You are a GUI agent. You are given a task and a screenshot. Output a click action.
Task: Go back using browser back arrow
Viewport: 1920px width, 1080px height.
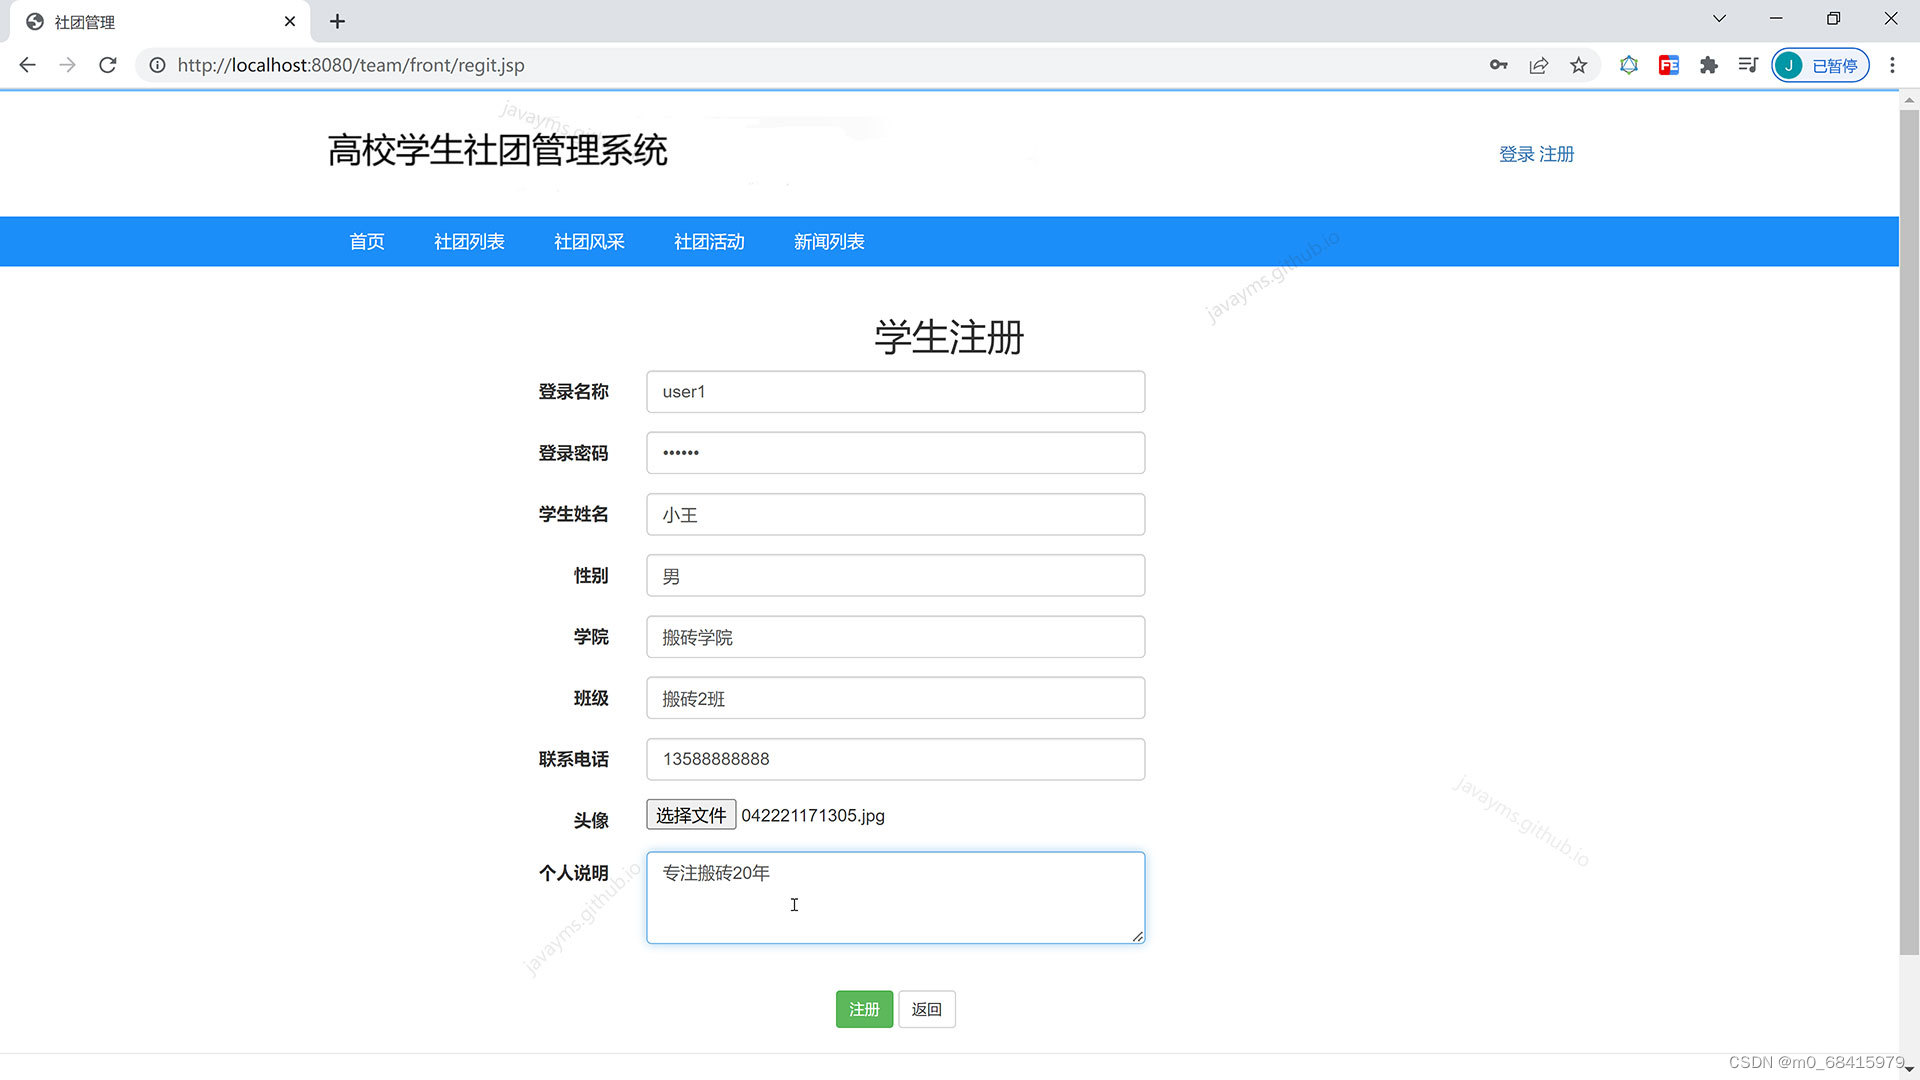27,65
